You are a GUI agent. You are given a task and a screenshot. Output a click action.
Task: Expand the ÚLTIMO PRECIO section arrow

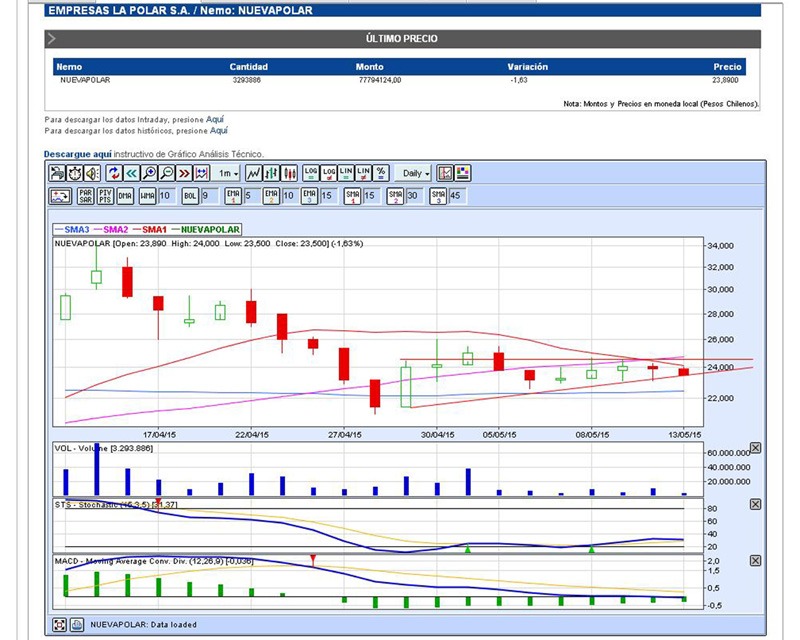(52, 39)
